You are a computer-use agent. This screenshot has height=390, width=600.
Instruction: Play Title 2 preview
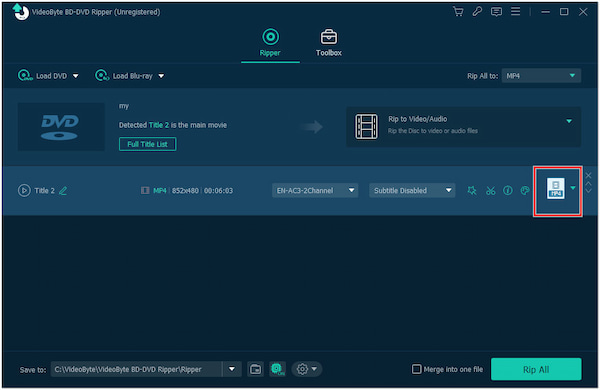pos(24,190)
